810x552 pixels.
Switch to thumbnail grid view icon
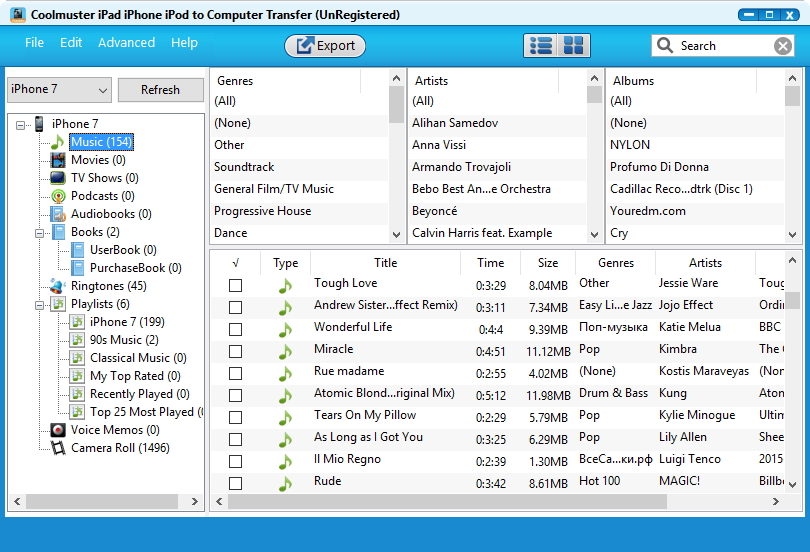[573, 46]
